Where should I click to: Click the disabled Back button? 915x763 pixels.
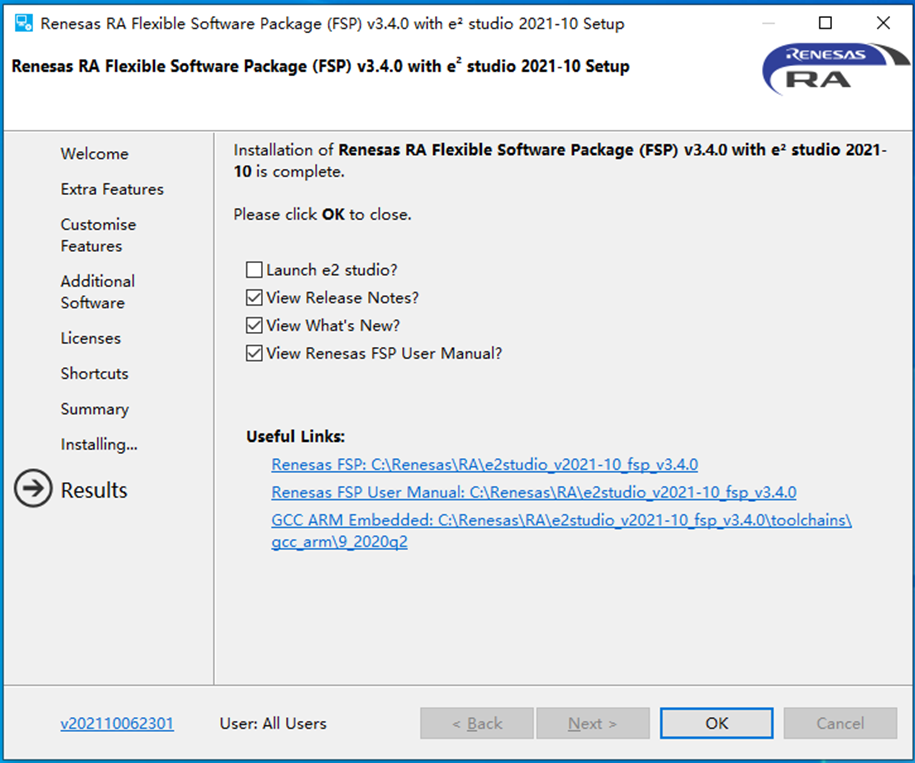[477, 723]
